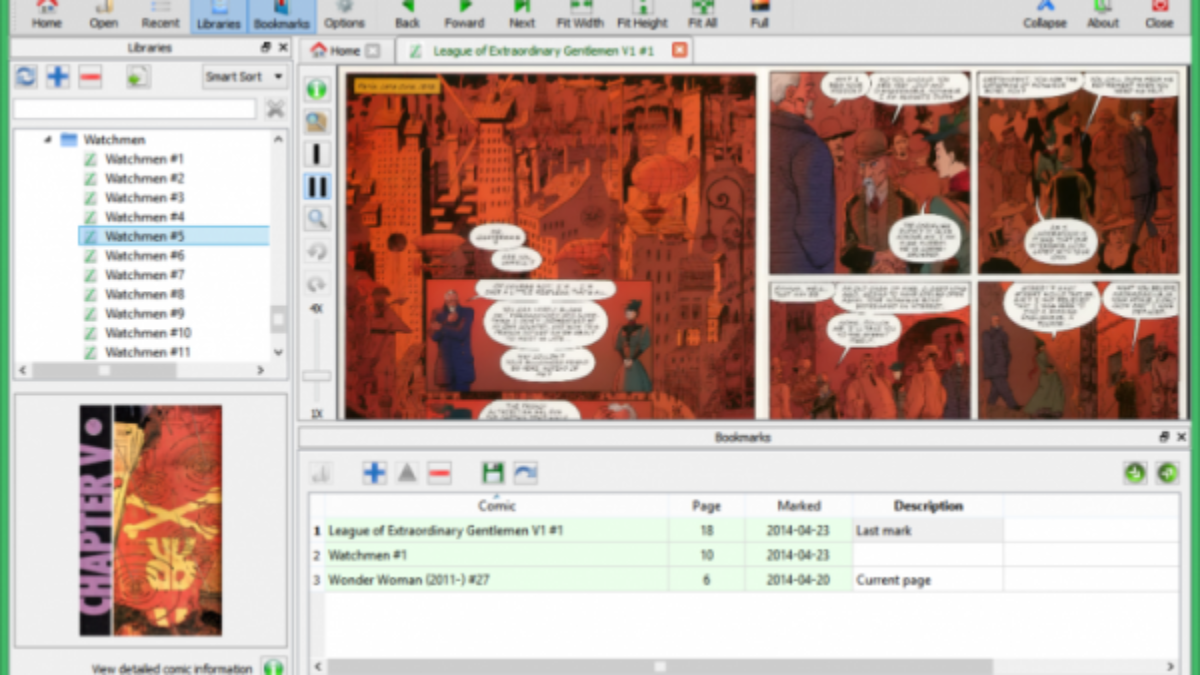Image resolution: width=1200 pixels, height=675 pixels.
Task: Jump to Next comic
Action: point(522,15)
